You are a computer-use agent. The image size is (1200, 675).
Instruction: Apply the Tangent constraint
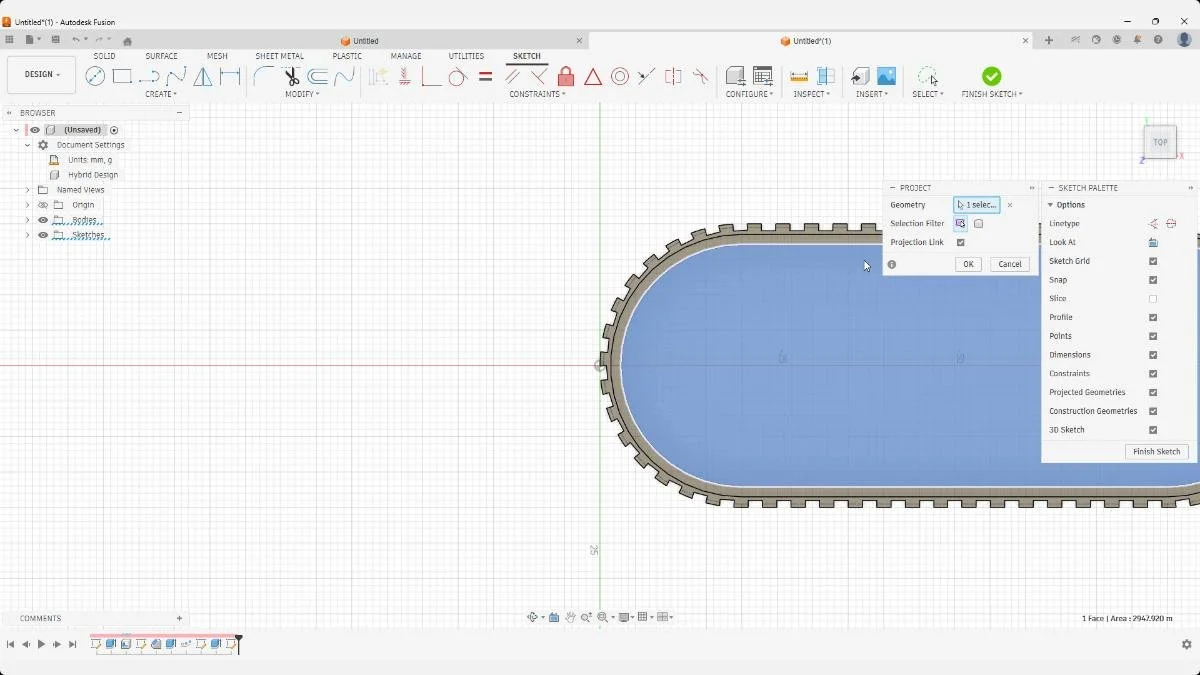(458, 76)
